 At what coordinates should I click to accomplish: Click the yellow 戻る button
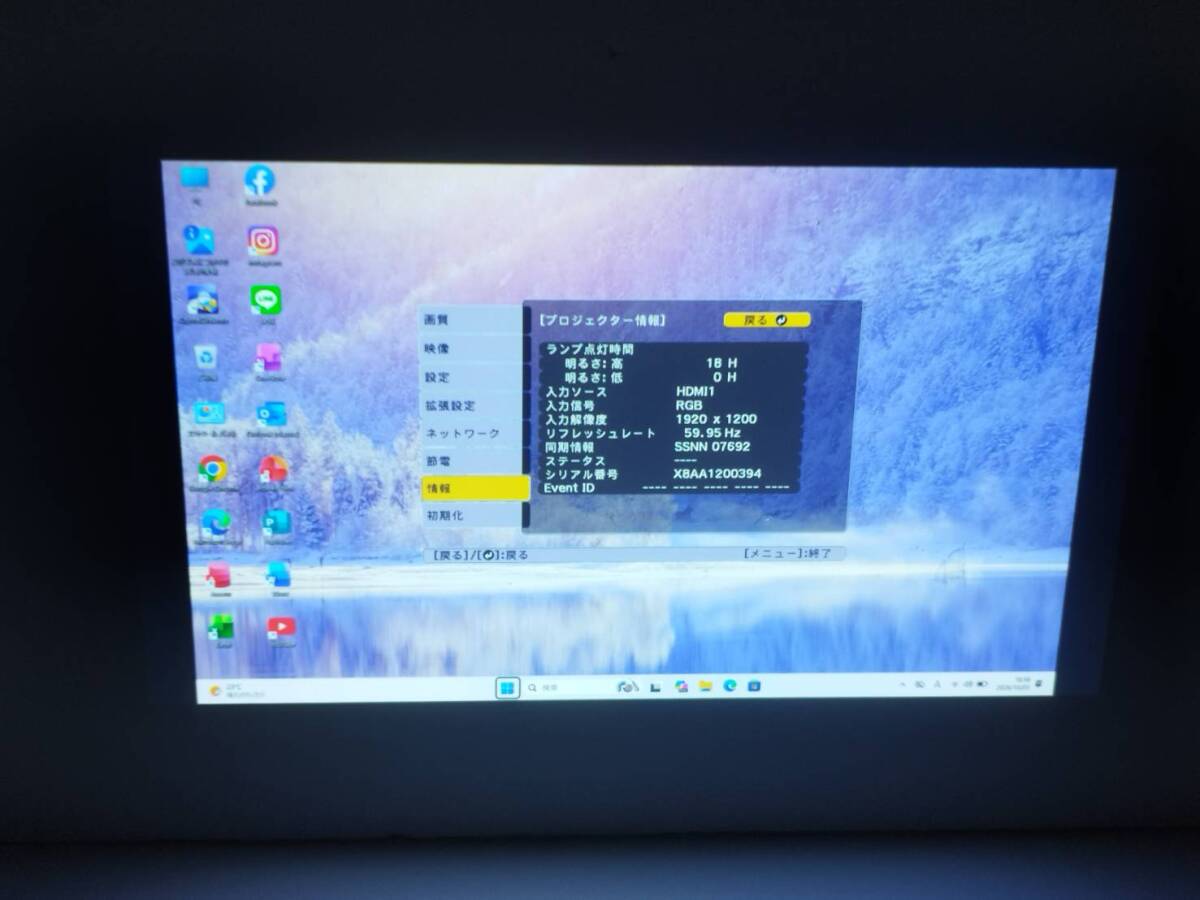(767, 320)
